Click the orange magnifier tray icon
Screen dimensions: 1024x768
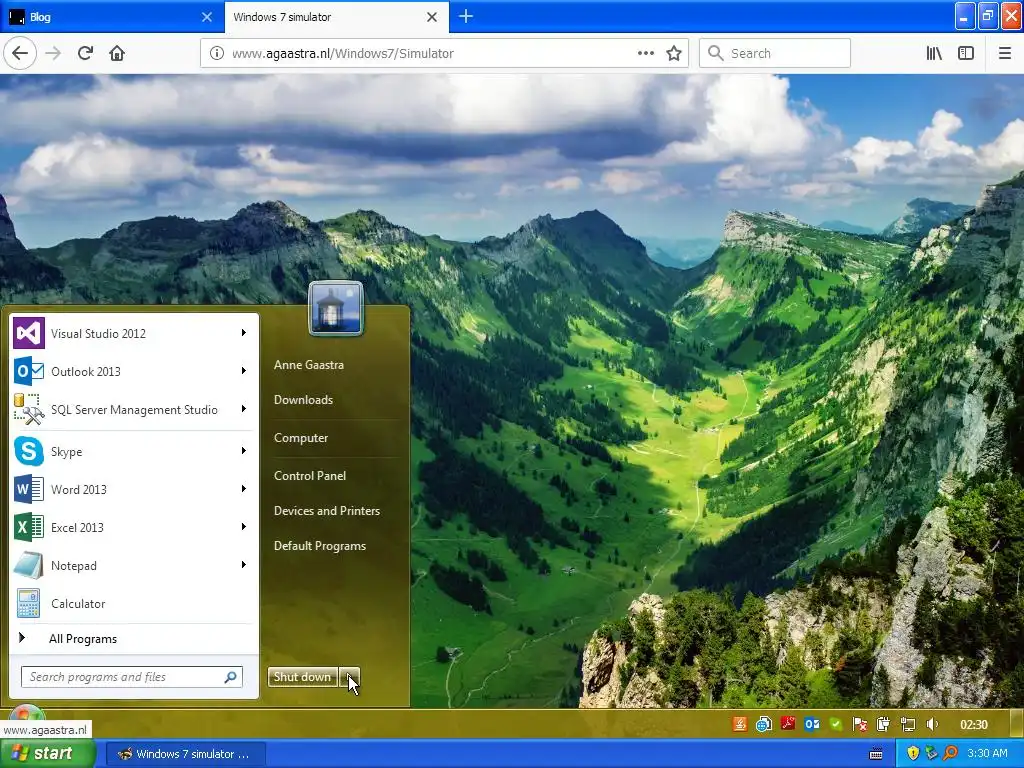951,753
